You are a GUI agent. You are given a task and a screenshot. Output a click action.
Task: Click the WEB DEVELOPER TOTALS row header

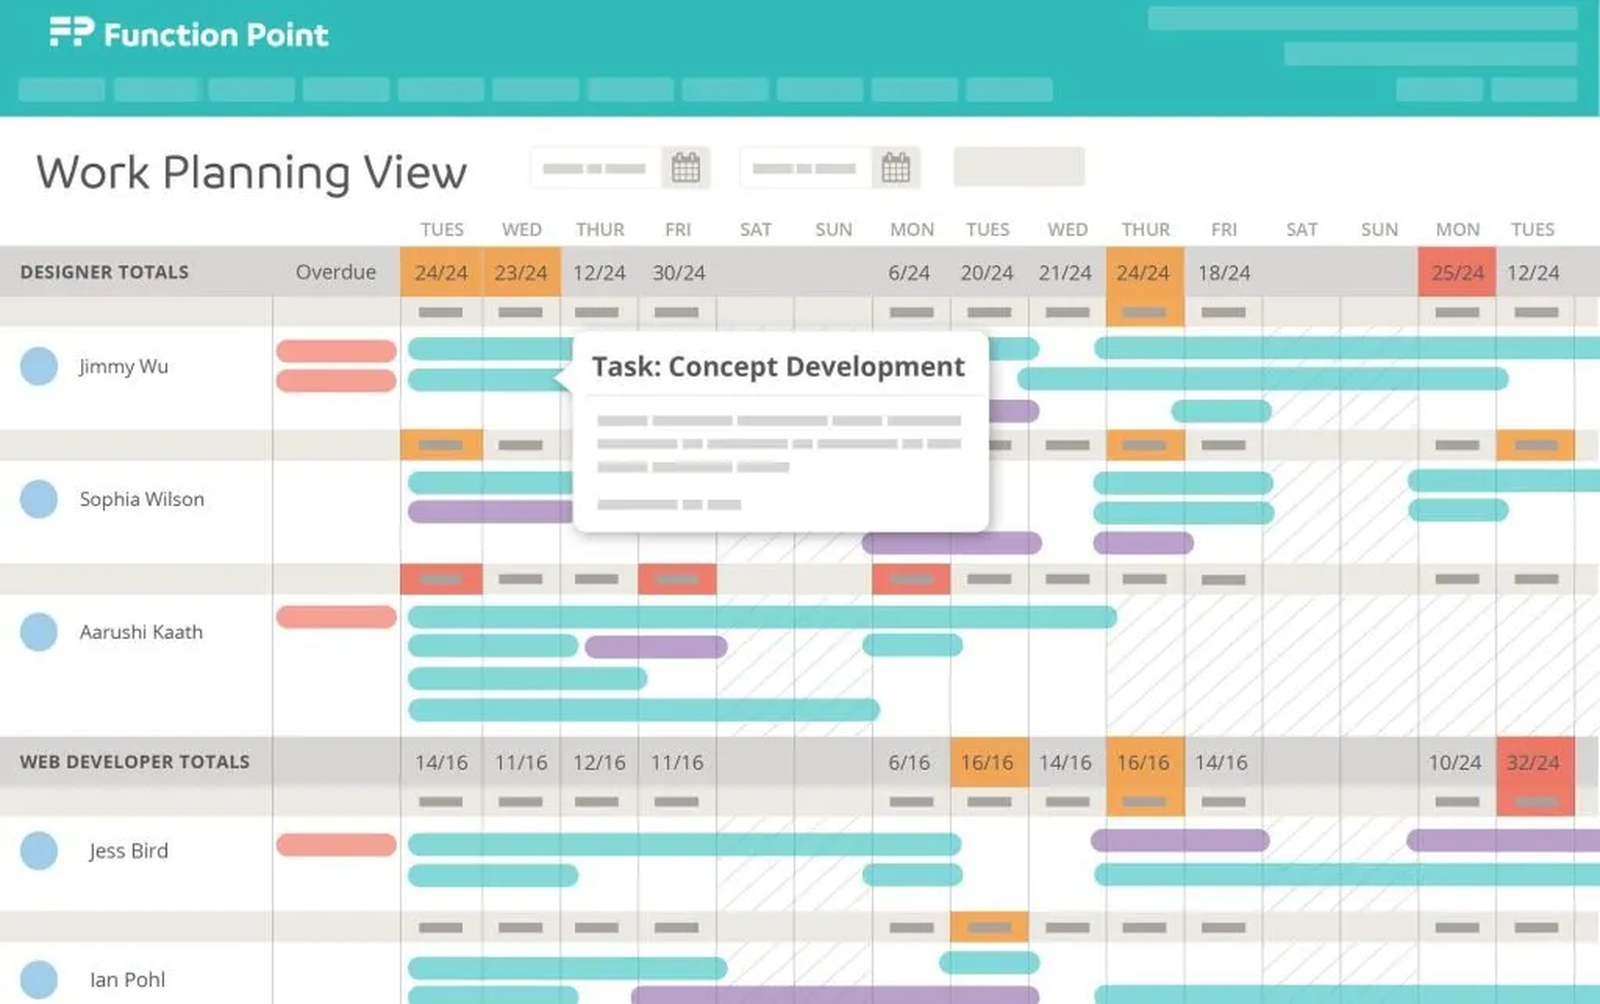(135, 762)
